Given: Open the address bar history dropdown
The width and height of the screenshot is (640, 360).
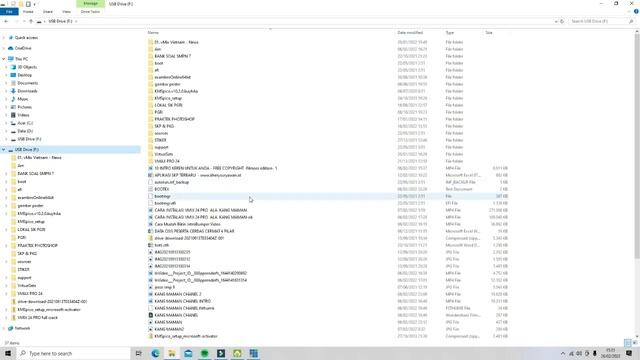Looking at the screenshot, I should 556,21.
